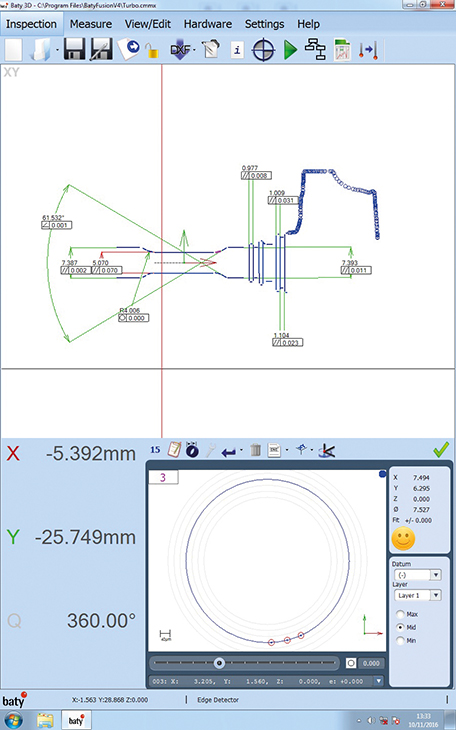
Task: Open the Hardware menu
Action: click(208, 24)
